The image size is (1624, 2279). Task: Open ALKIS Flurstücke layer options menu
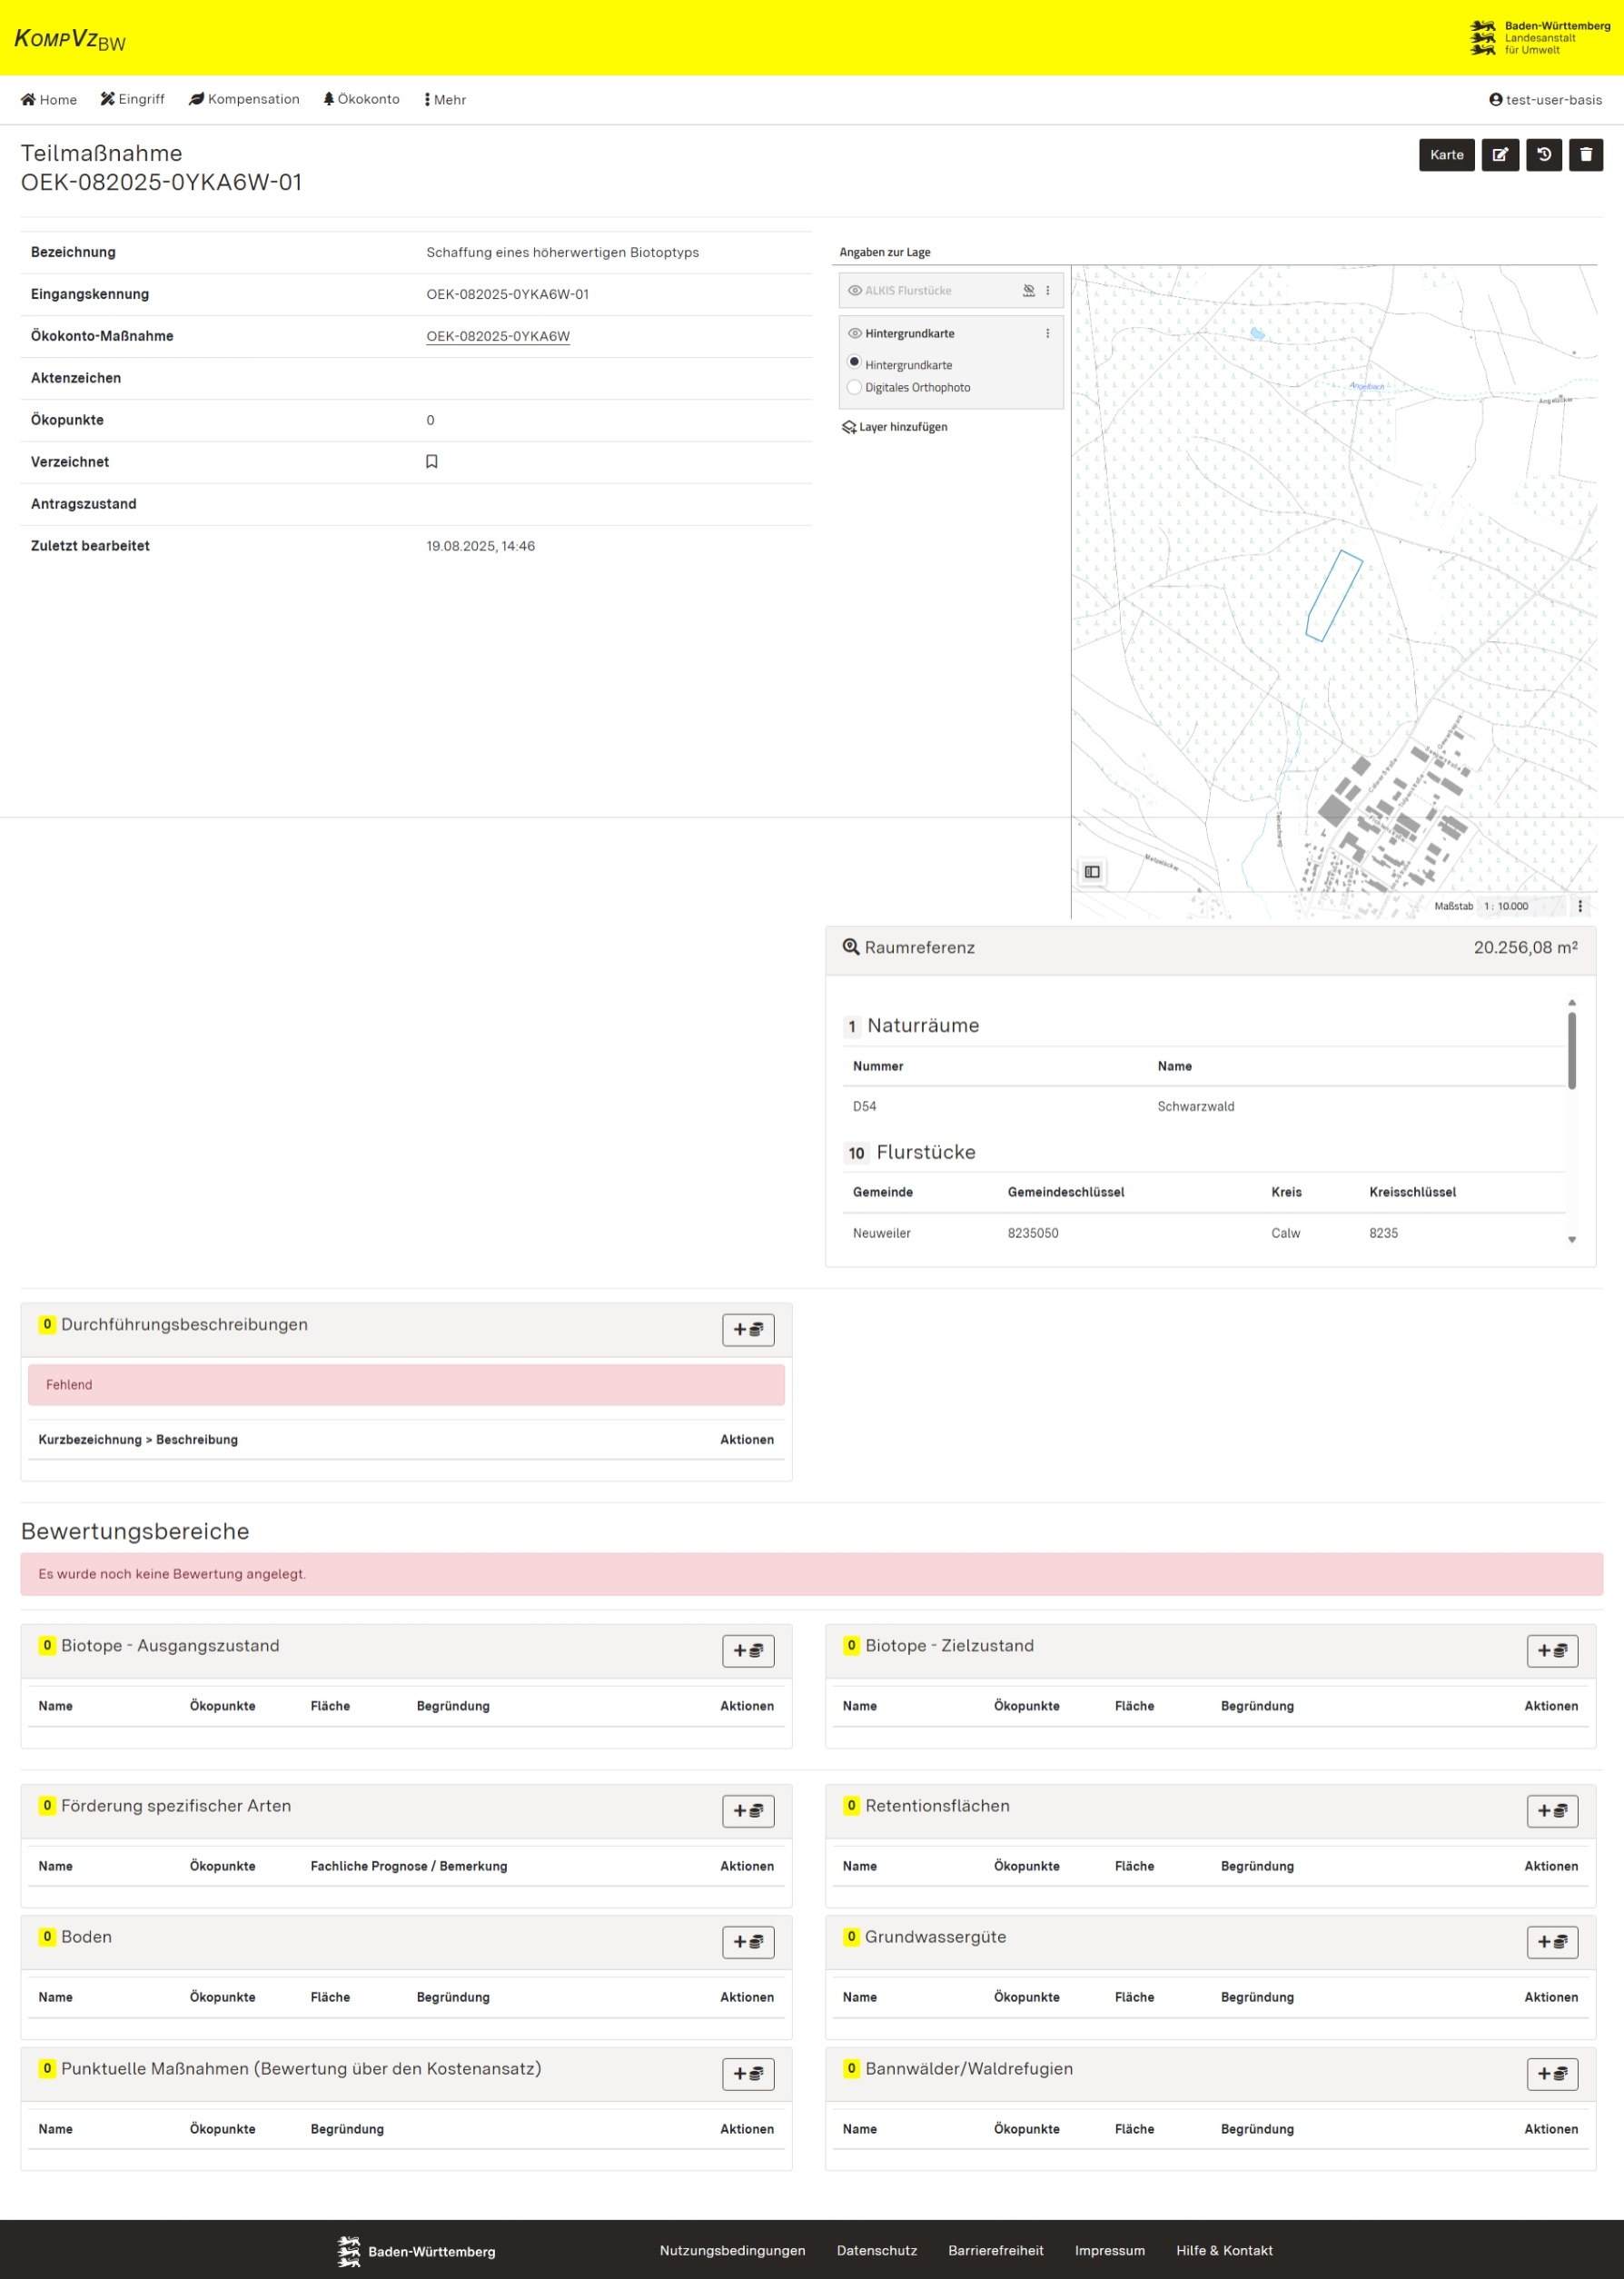click(1048, 291)
